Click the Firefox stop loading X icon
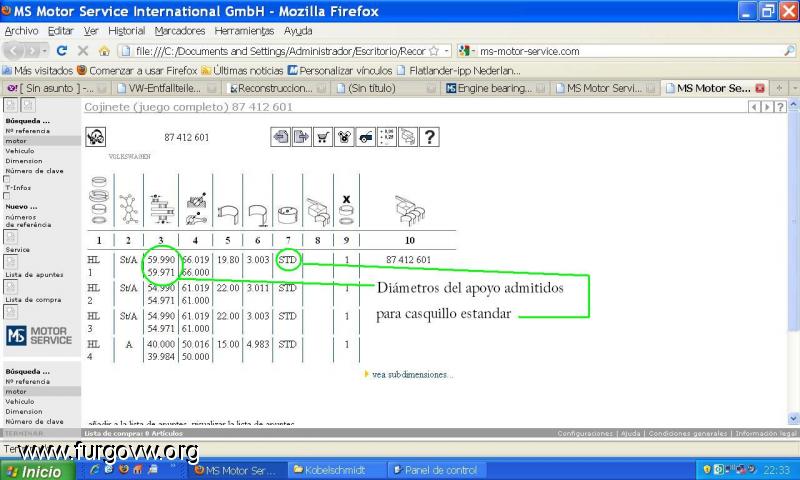The image size is (800, 480). [x=83, y=50]
